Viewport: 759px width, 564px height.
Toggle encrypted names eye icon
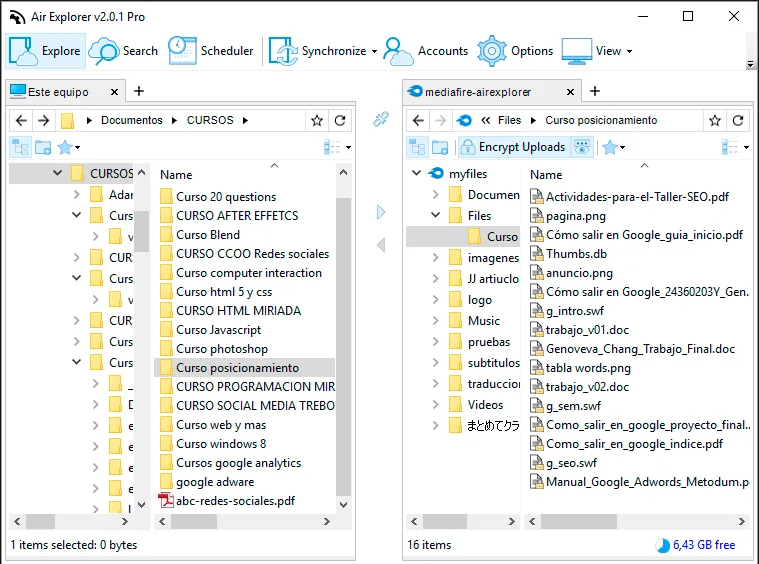[x=582, y=147]
